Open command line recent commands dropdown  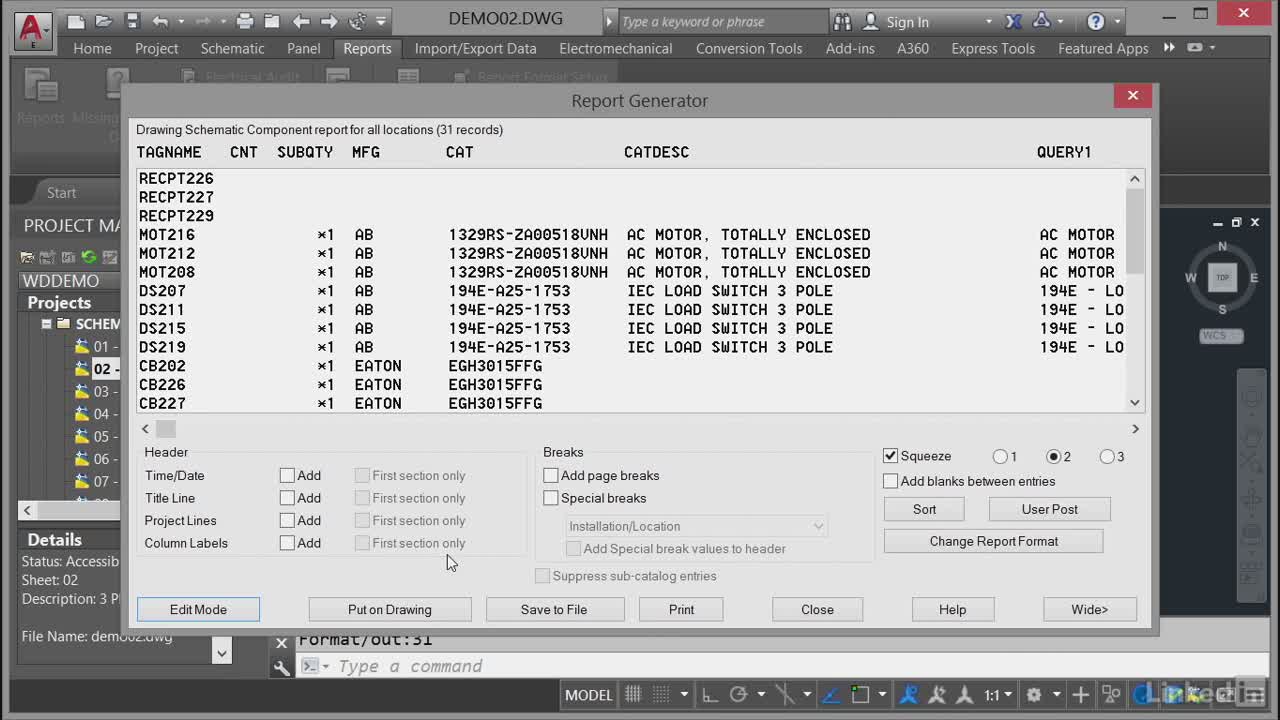325,667
